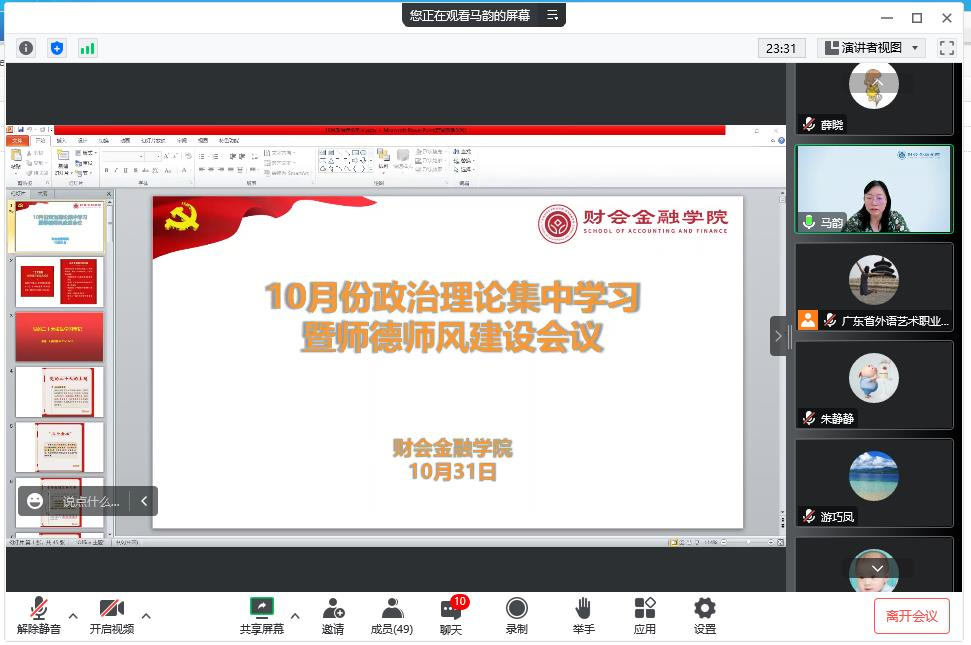Enter full screen mode icon
The height and width of the screenshot is (645, 971).
pos(946,48)
